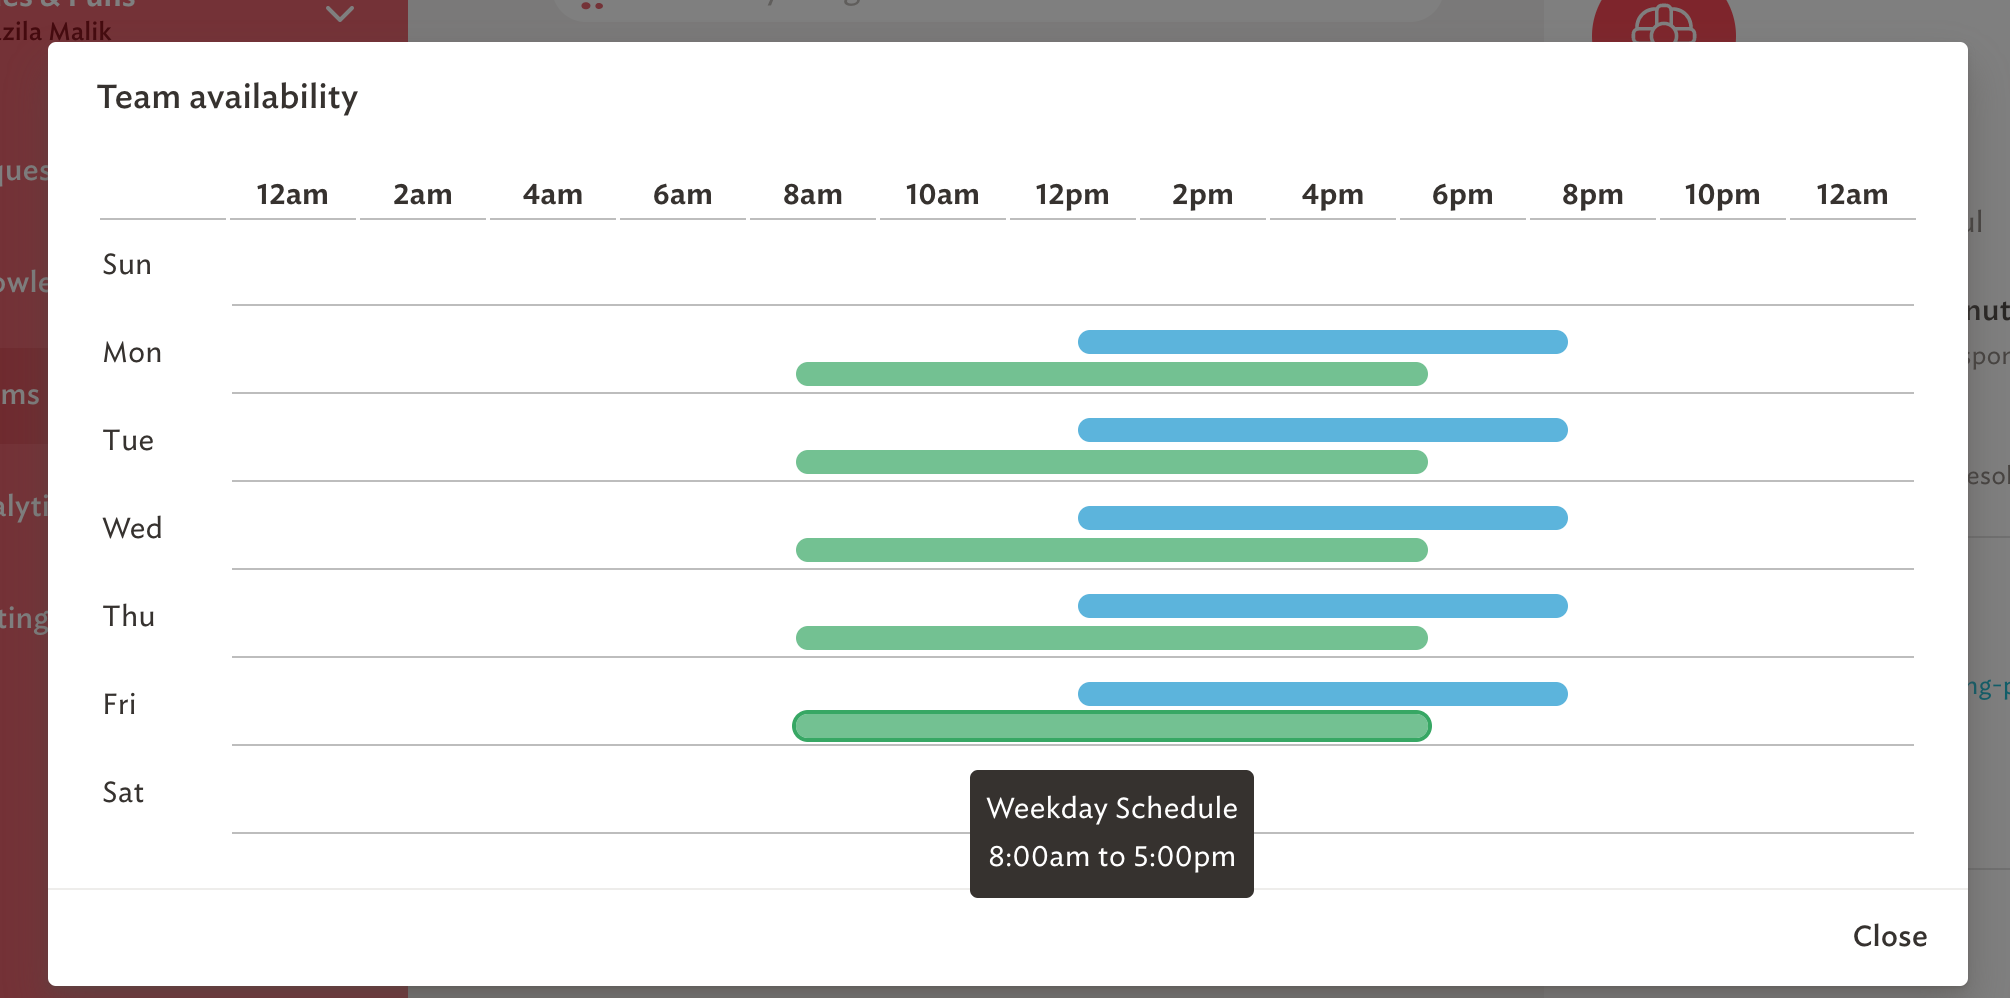Select Monday blue schedule bar
This screenshot has width=2010, height=998.
[x=1322, y=342]
